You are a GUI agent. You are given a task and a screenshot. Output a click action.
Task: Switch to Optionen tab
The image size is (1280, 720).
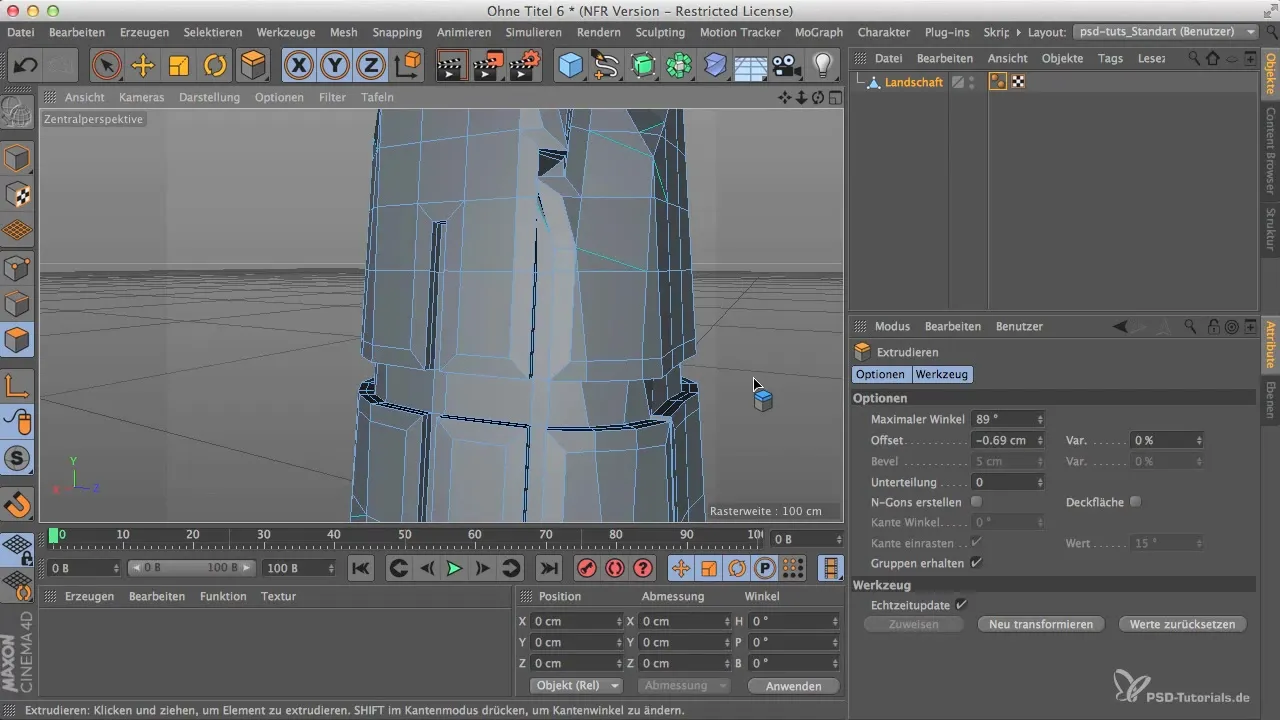(880, 374)
